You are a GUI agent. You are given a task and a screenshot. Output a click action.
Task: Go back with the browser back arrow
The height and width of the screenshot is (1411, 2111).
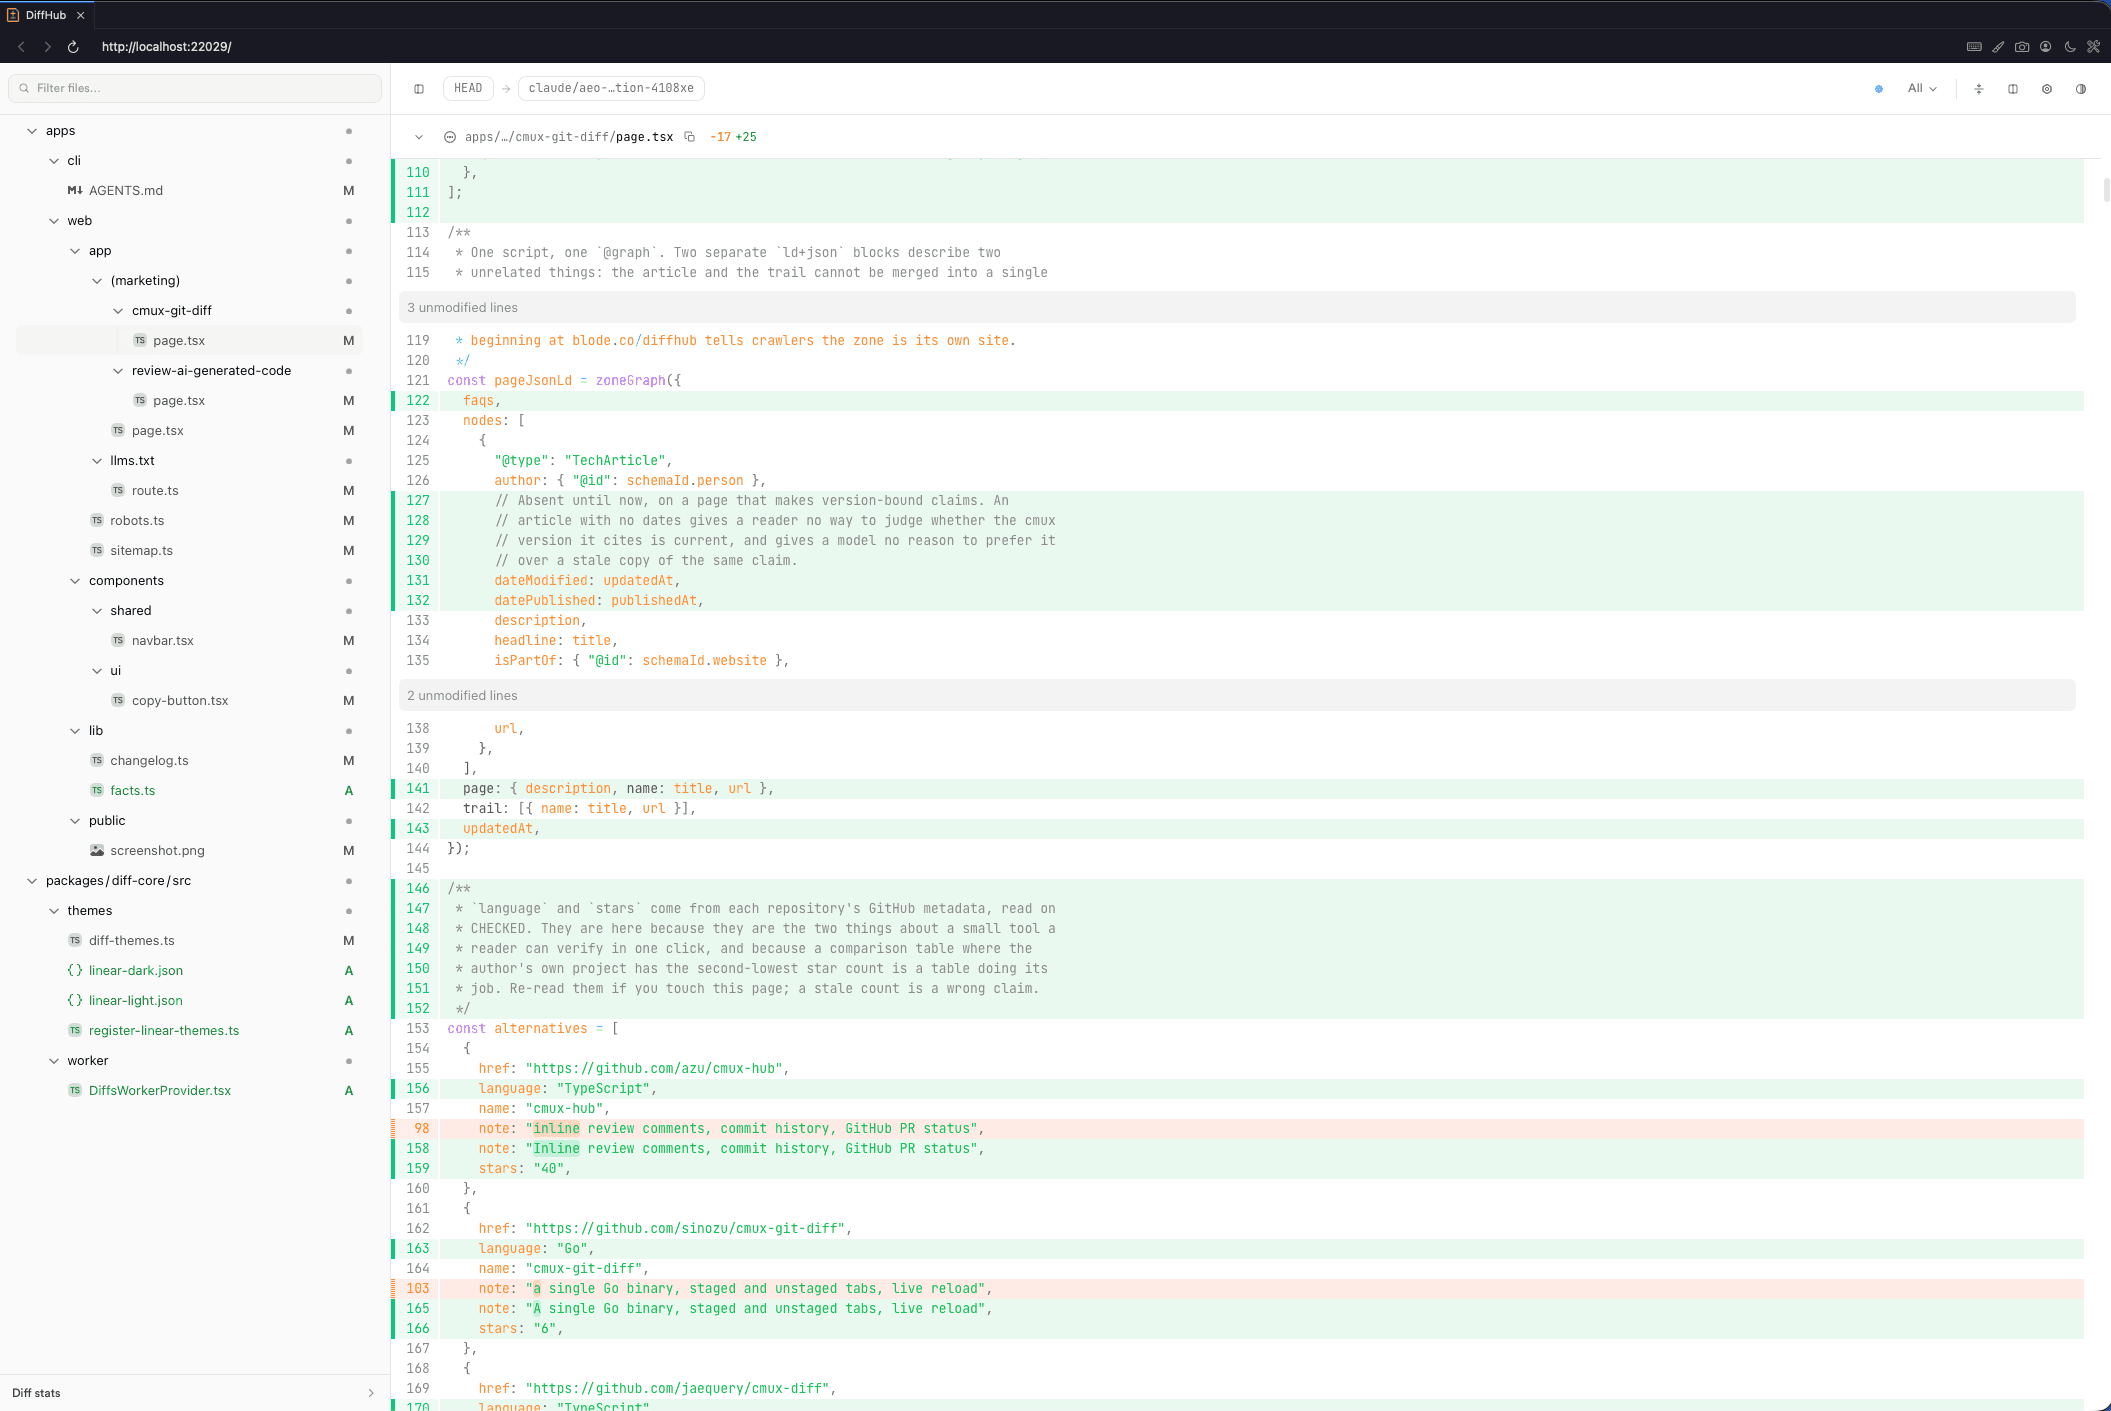[21, 47]
